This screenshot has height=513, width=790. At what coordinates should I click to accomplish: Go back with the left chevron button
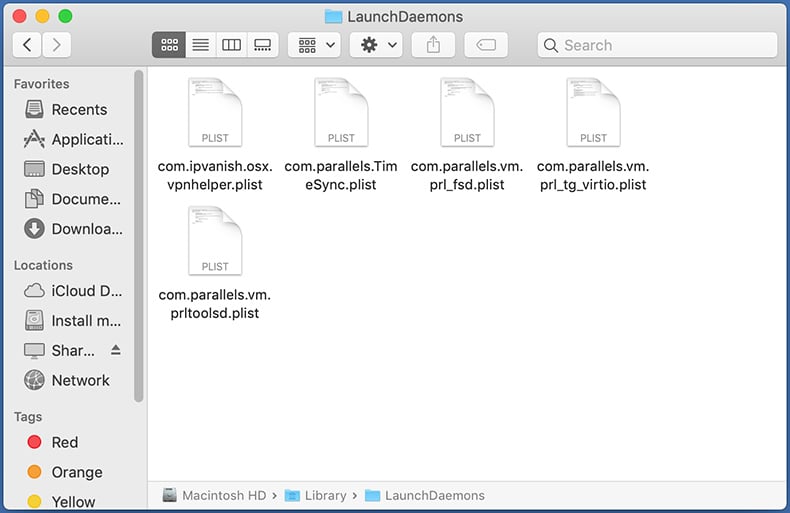27,45
